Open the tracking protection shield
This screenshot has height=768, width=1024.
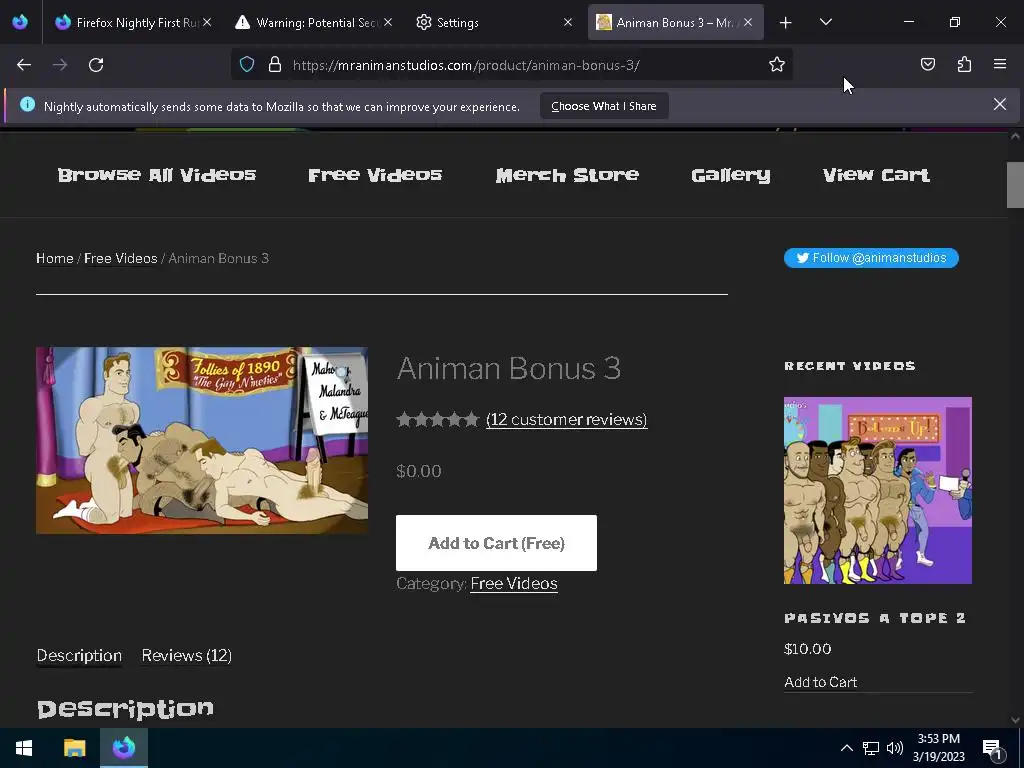click(x=247, y=65)
